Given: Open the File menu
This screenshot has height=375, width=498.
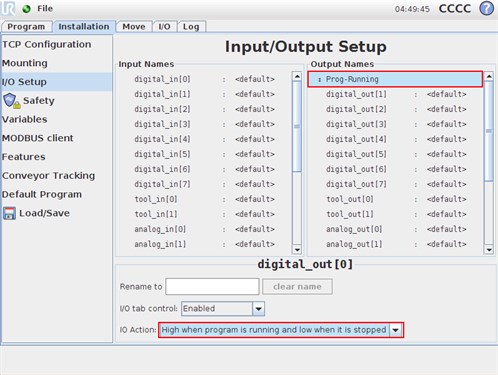Looking at the screenshot, I should pos(45,8).
